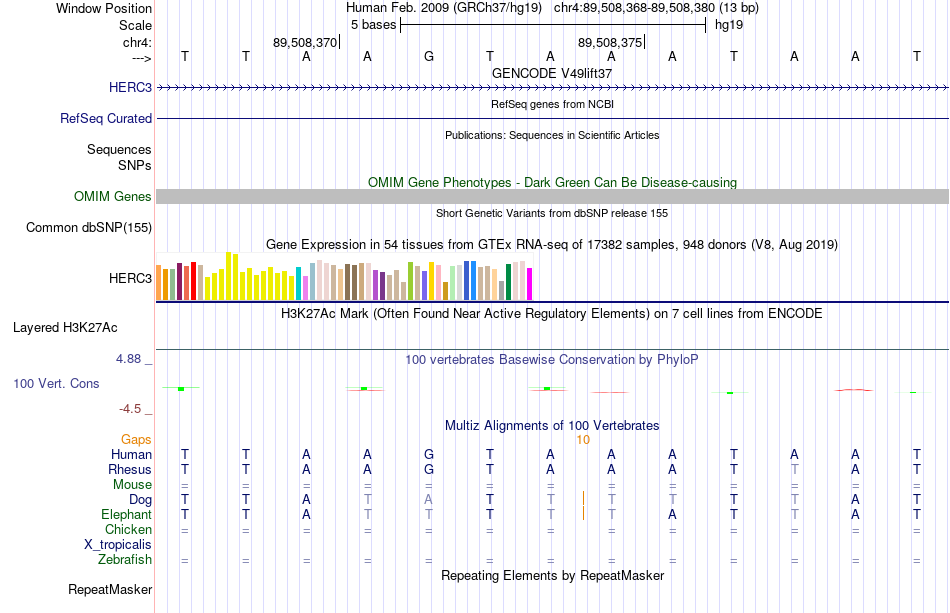This screenshot has width=950, height=613.
Task: Click the magenta GTEx expression bar
Action: (529, 284)
